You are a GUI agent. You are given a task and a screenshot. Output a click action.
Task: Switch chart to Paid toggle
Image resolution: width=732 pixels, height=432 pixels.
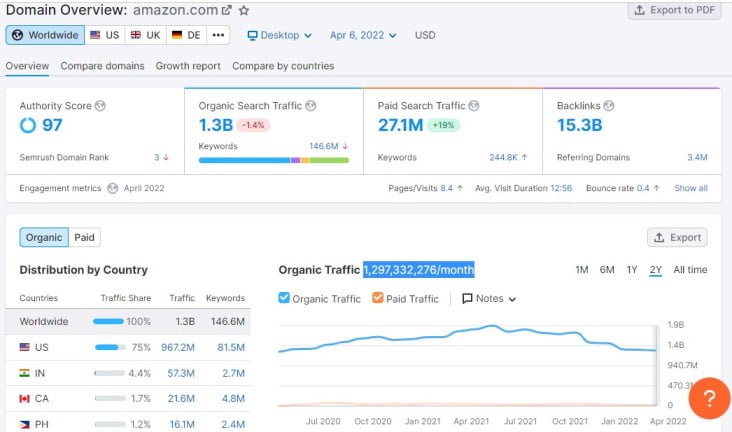pos(84,237)
